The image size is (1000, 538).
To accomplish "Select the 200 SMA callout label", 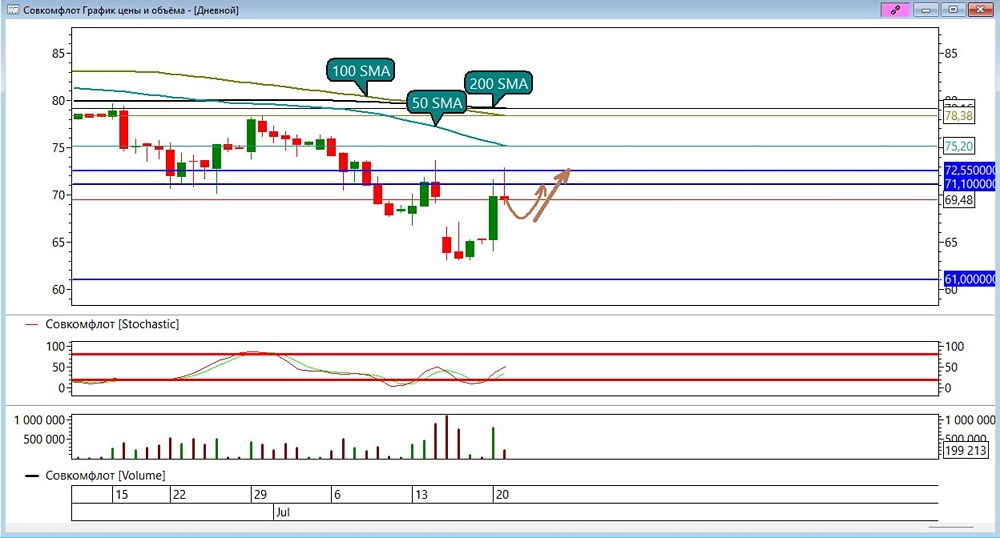I will pyautogui.click(x=498, y=84).
